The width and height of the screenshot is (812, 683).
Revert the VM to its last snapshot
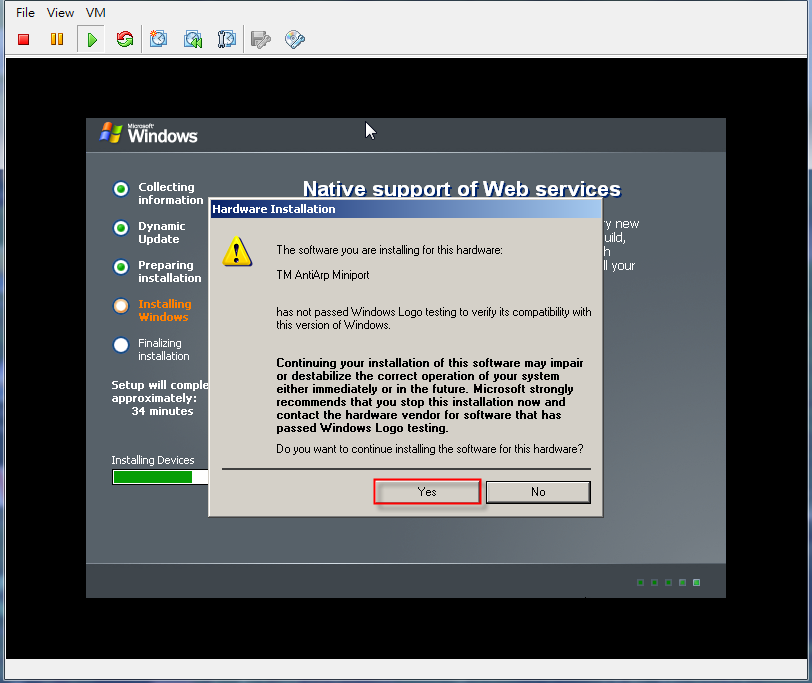[192, 39]
